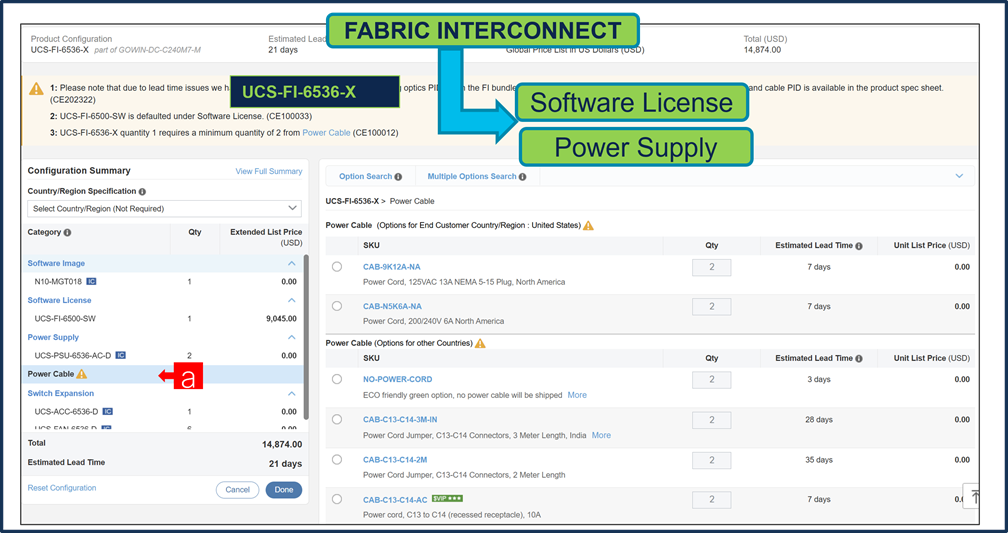Collapse the Software License section
The height and width of the screenshot is (533, 1008).
tap(292, 300)
